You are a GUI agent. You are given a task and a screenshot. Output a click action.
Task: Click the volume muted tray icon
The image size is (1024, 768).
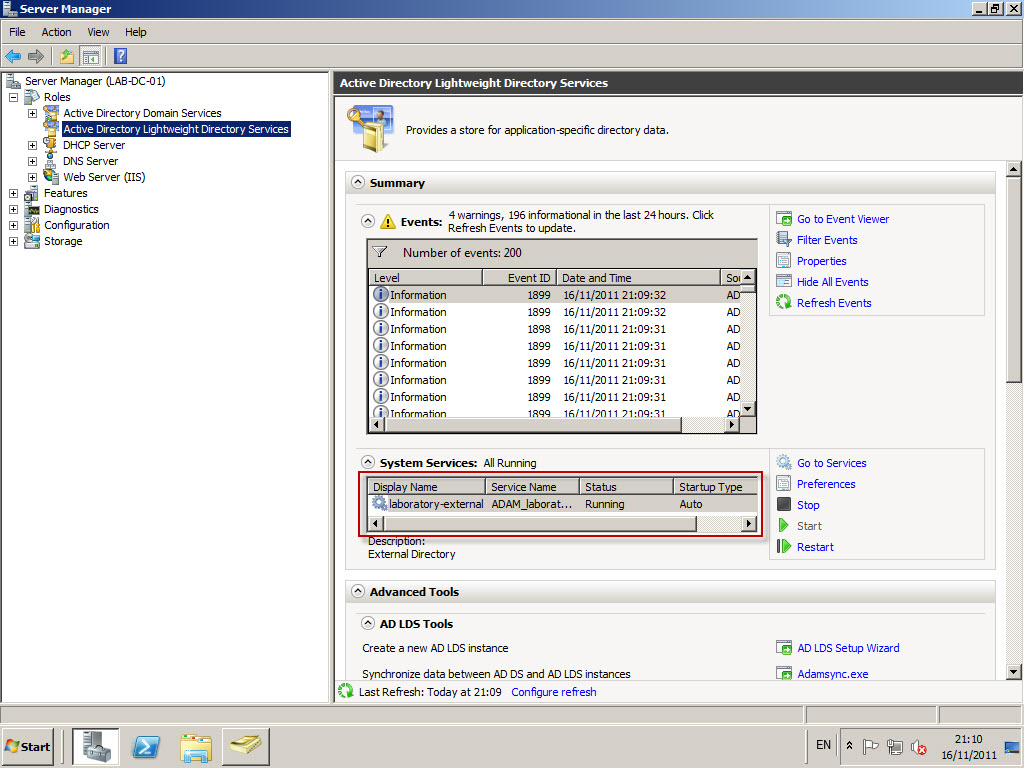click(x=919, y=746)
